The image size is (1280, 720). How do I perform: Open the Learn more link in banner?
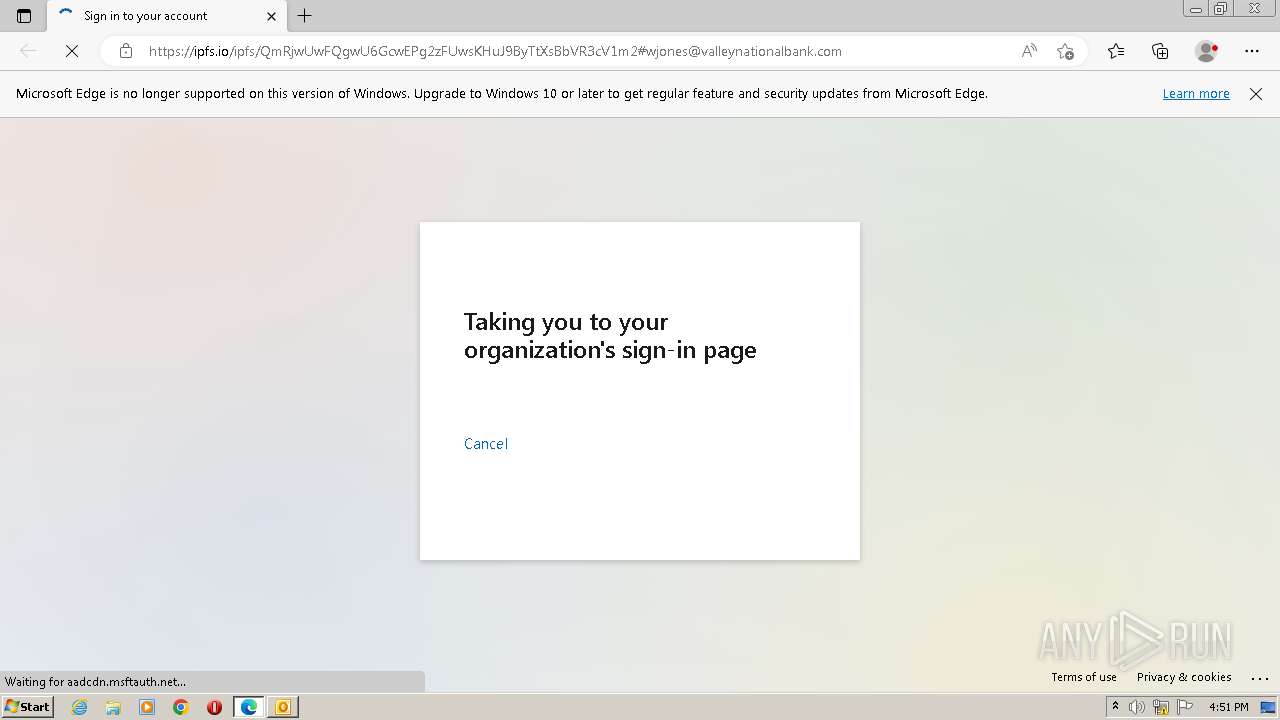(x=1196, y=94)
